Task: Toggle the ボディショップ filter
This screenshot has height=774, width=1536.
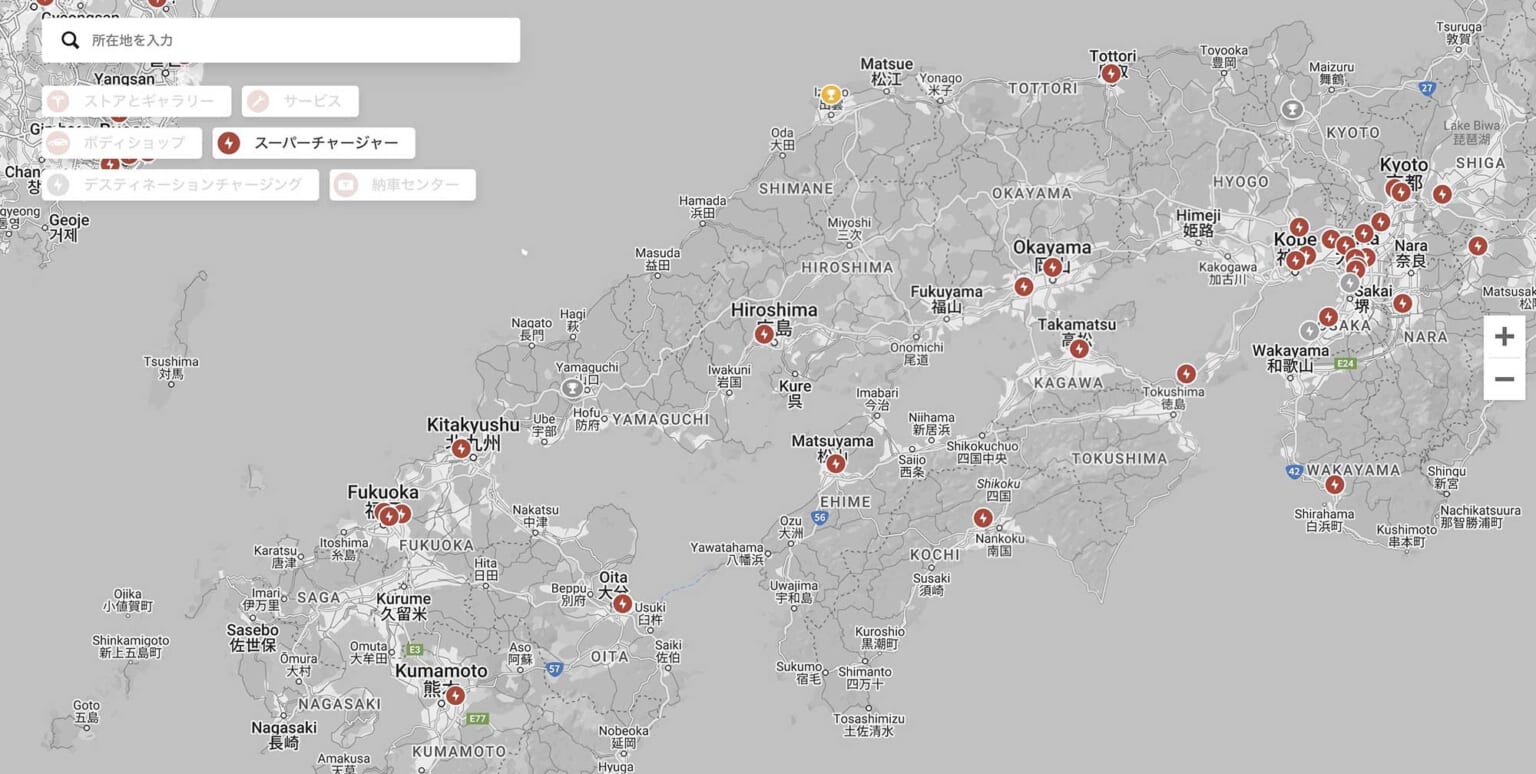Action: [122, 143]
